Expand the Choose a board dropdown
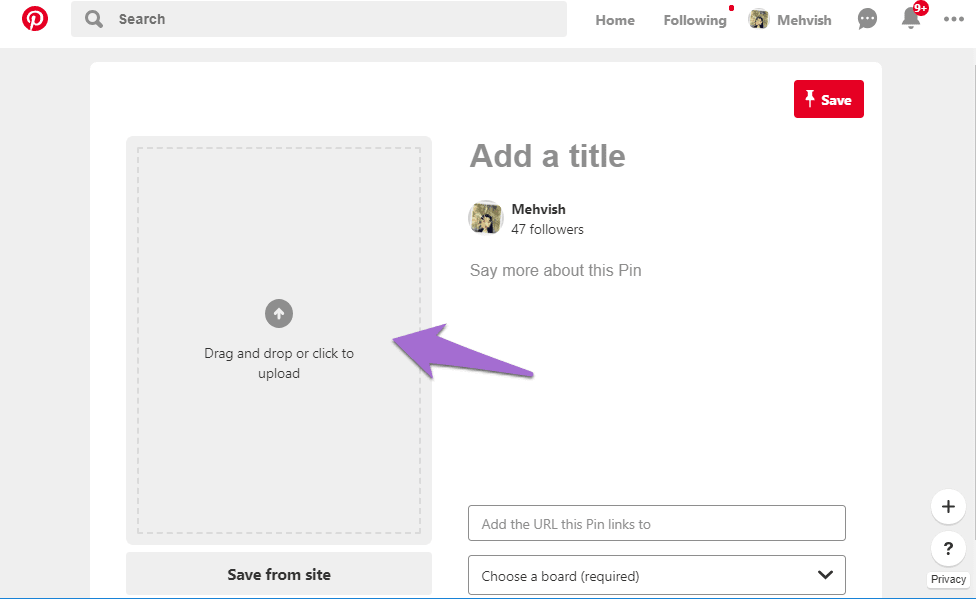 (657, 575)
